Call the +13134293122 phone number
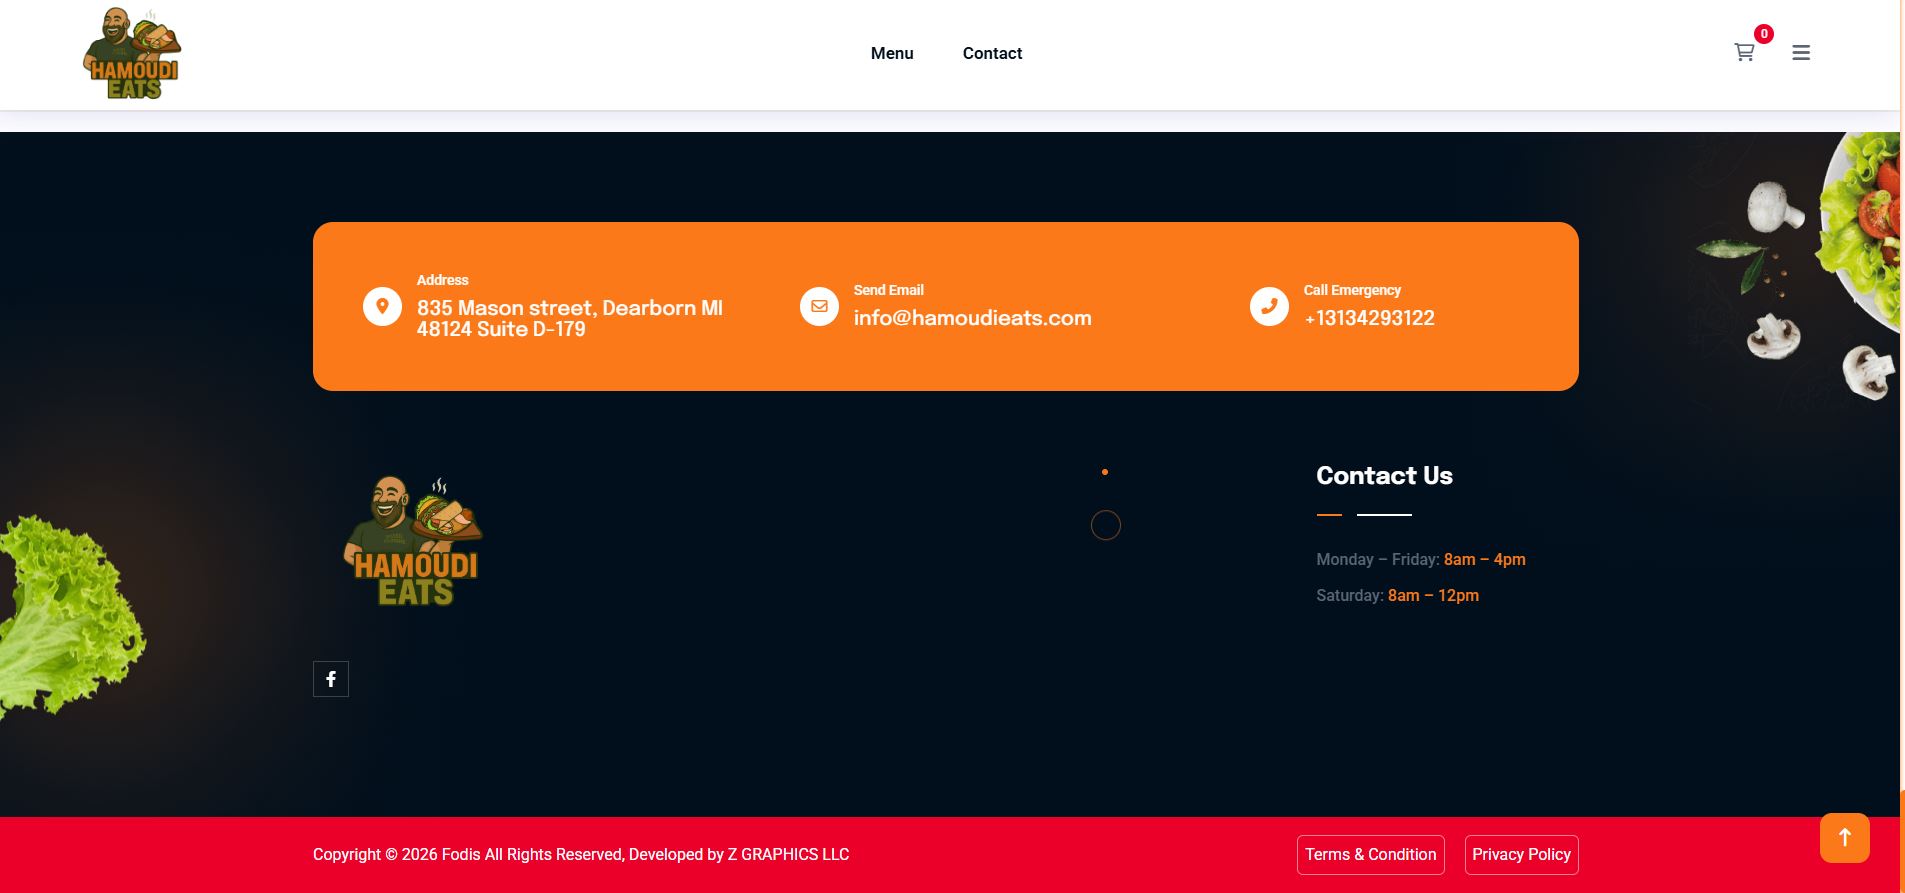This screenshot has height=893, width=1905. coord(1369,318)
